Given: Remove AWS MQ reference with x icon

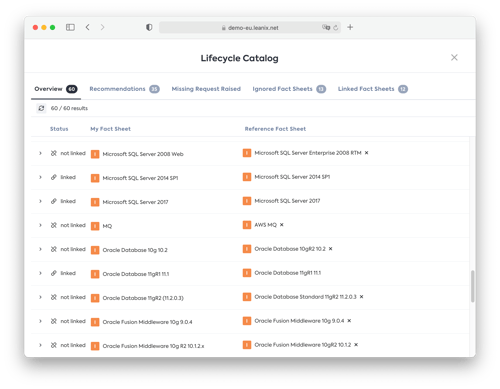Looking at the screenshot, I should tap(282, 225).
